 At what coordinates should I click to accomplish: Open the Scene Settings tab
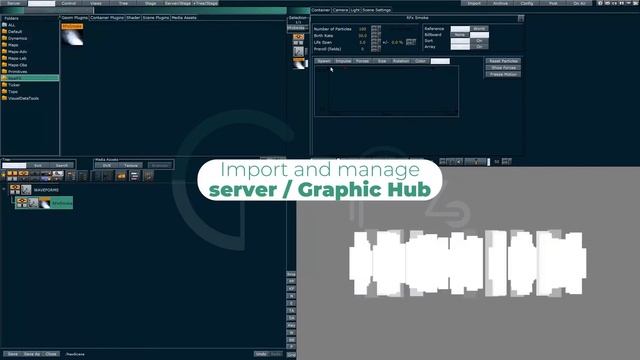(376, 10)
